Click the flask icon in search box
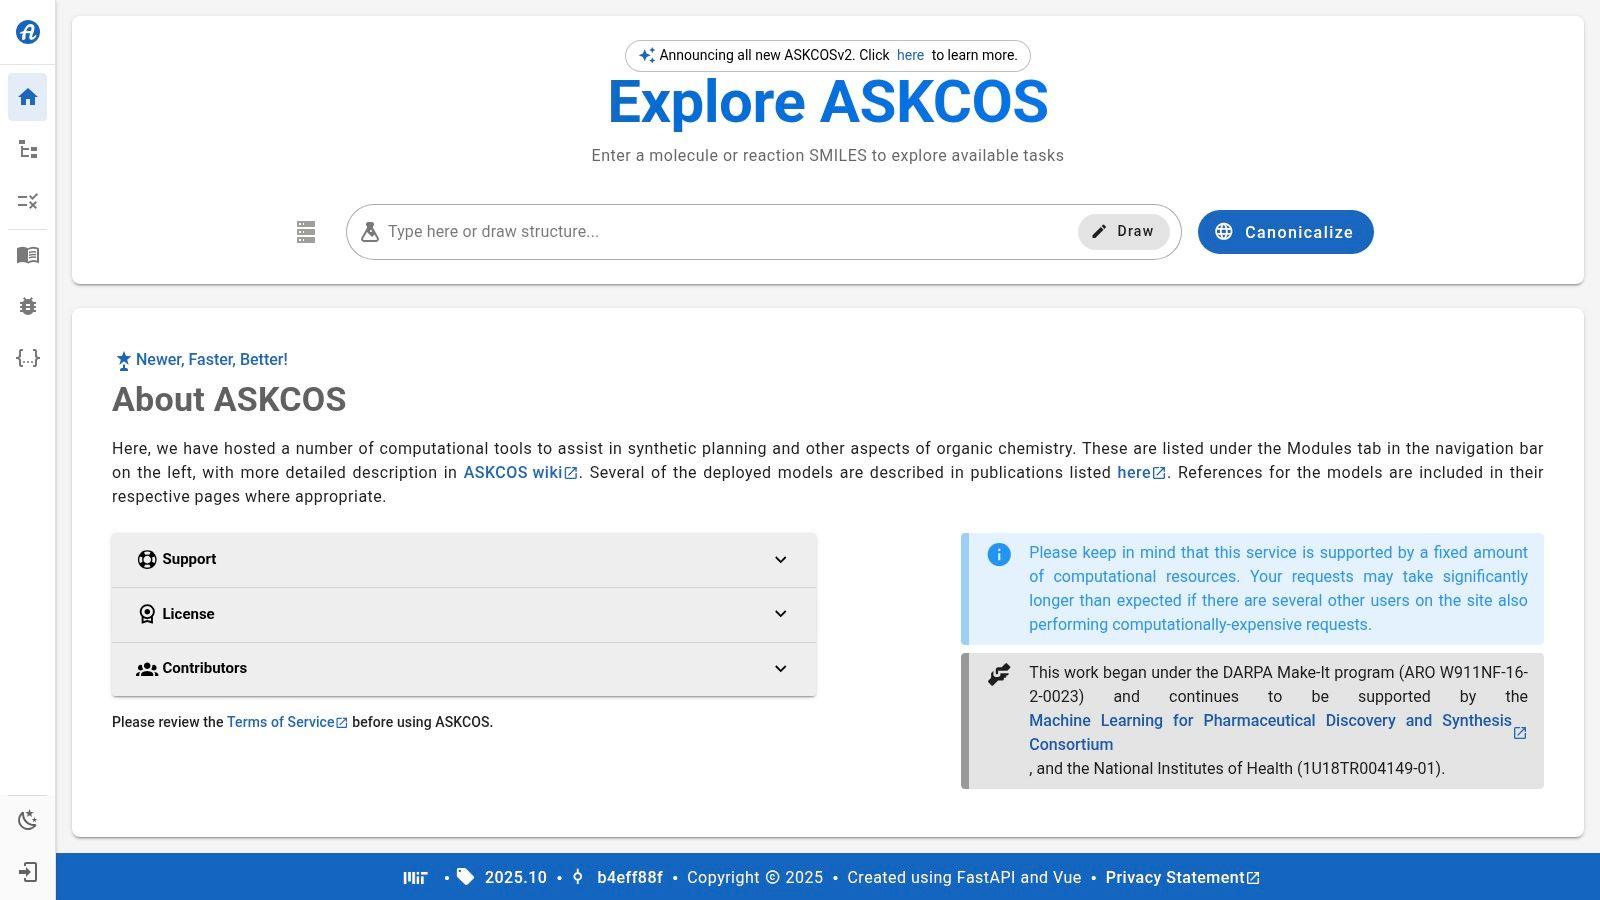The width and height of the screenshot is (1600, 900). click(x=370, y=232)
